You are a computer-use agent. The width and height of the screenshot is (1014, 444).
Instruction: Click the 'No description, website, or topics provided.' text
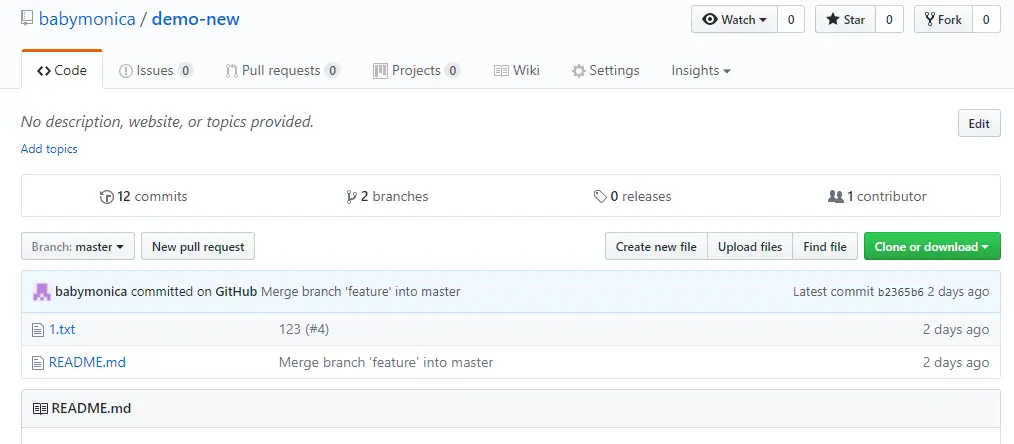coord(167,122)
